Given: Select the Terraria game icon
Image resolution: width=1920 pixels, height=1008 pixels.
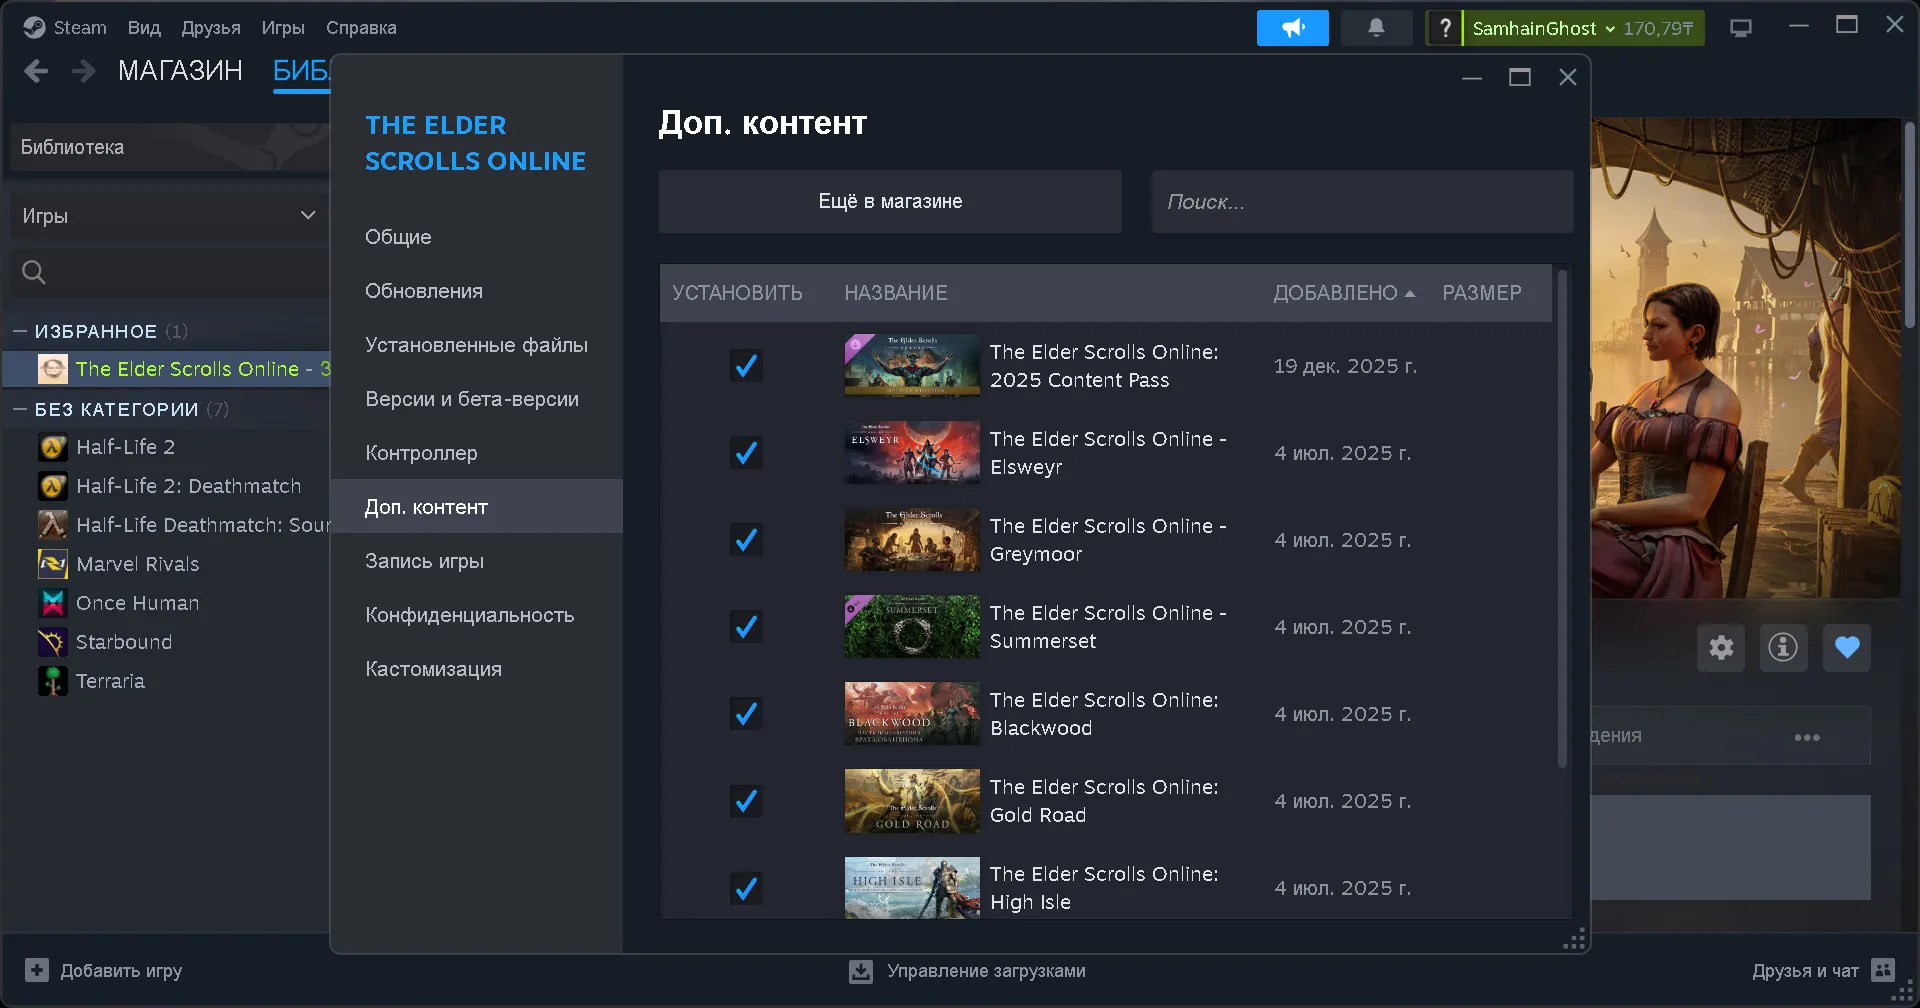Looking at the screenshot, I should pos(53,681).
